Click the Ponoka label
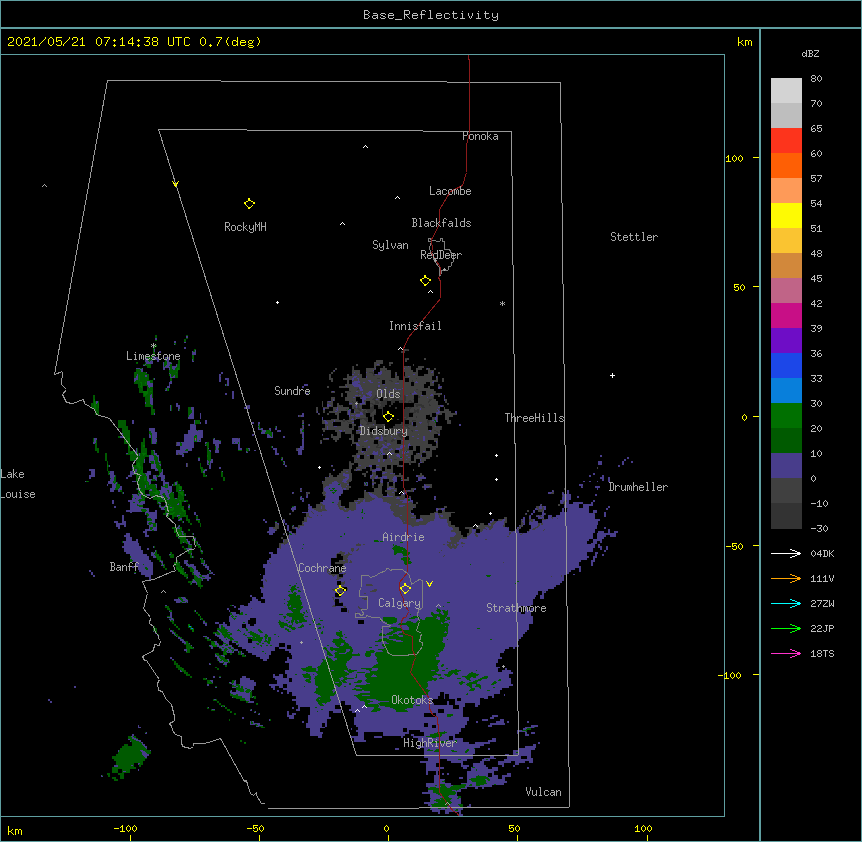The width and height of the screenshot is (862, 842). [480, 136]
